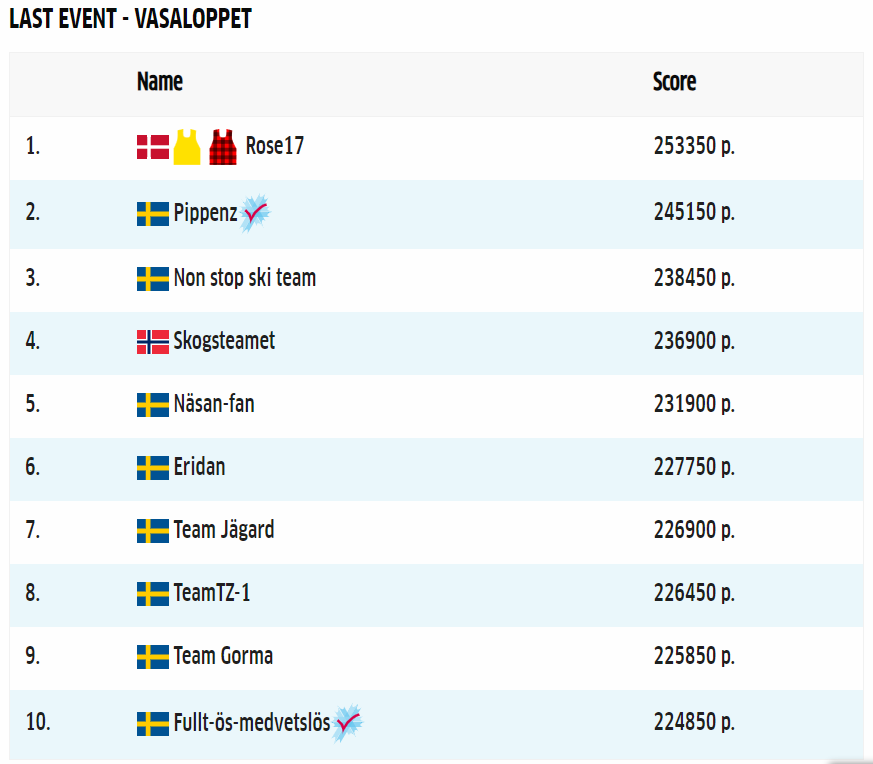Click the verified badge beside Fullt-ös-medvetslös
Screen dimensions: 873x764
[x=347, y=722]
